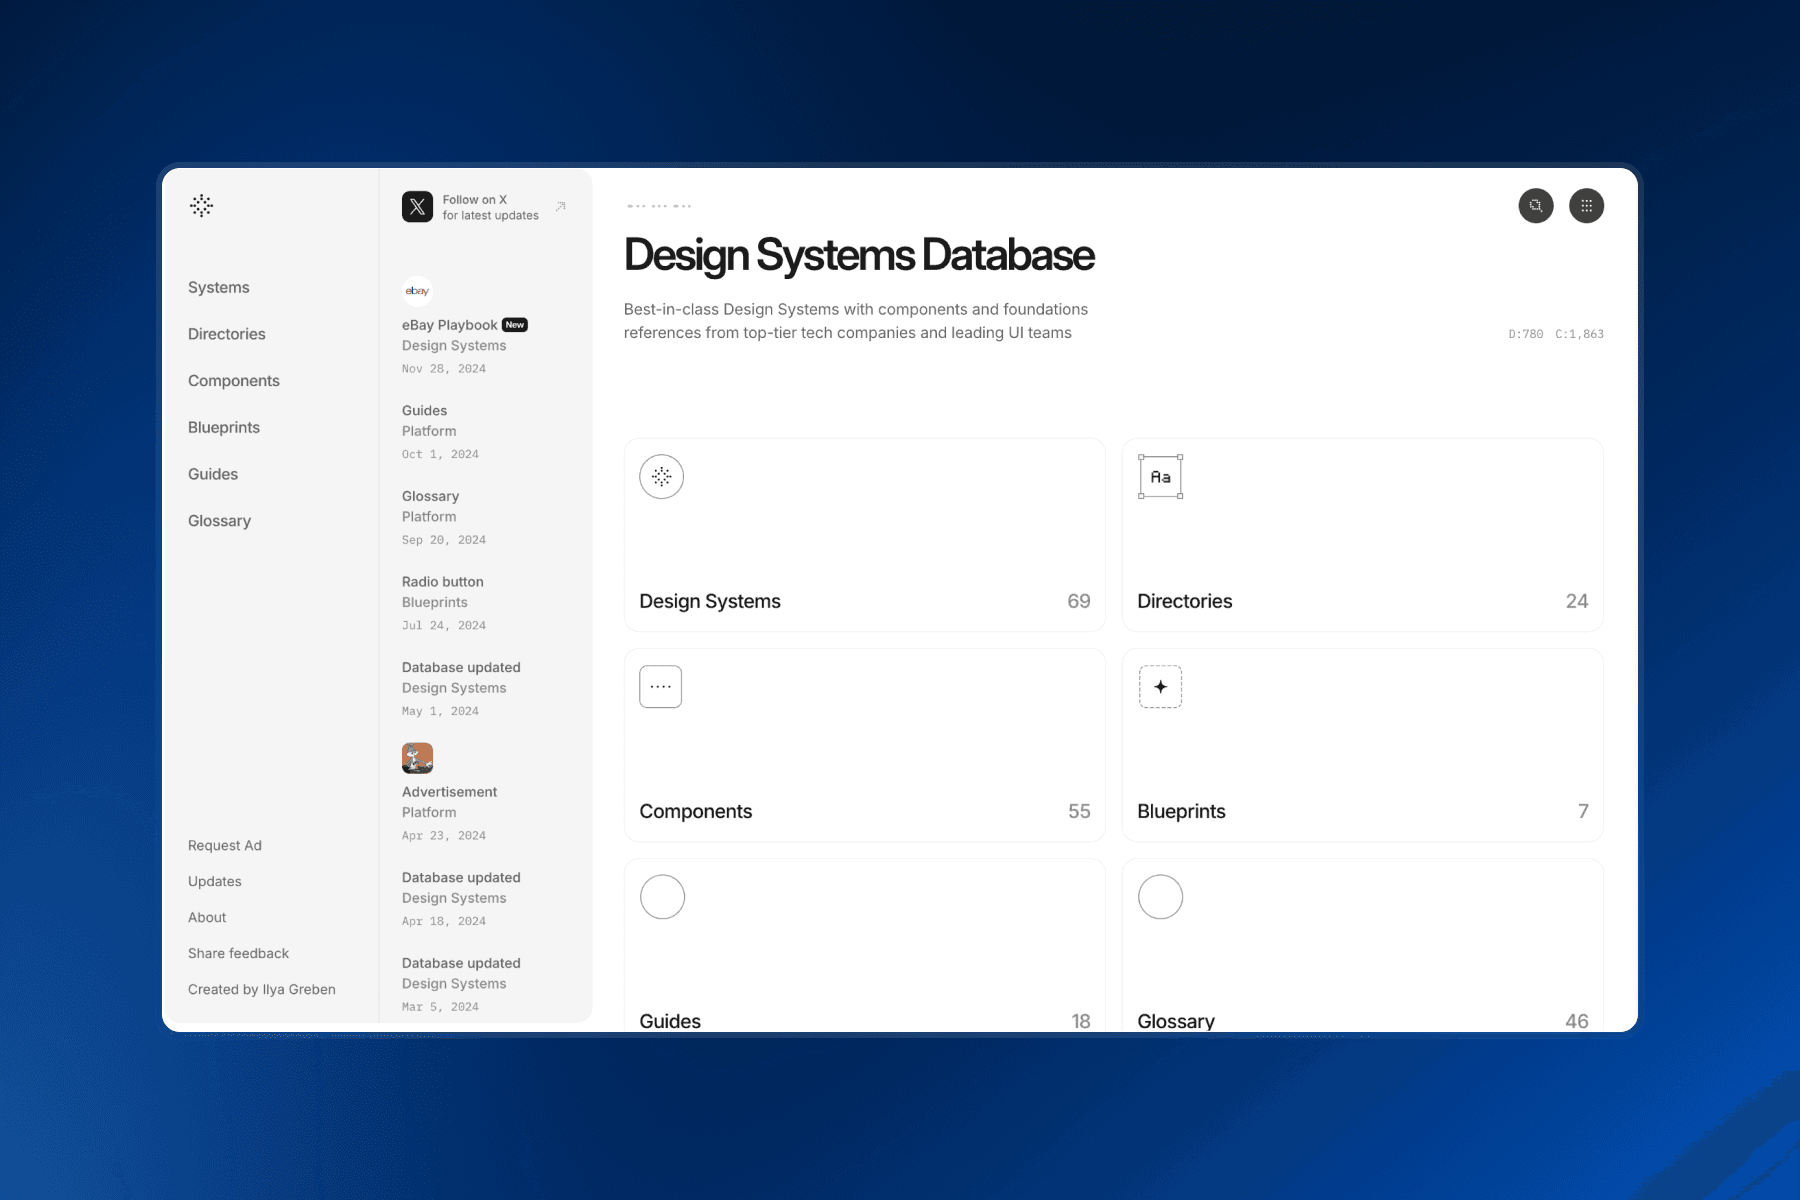Click the Design Systems card logo icon
Image resolution: width=1800 pixels, height=1200 pixels.
pyautogui.click(x=662, y=477)
